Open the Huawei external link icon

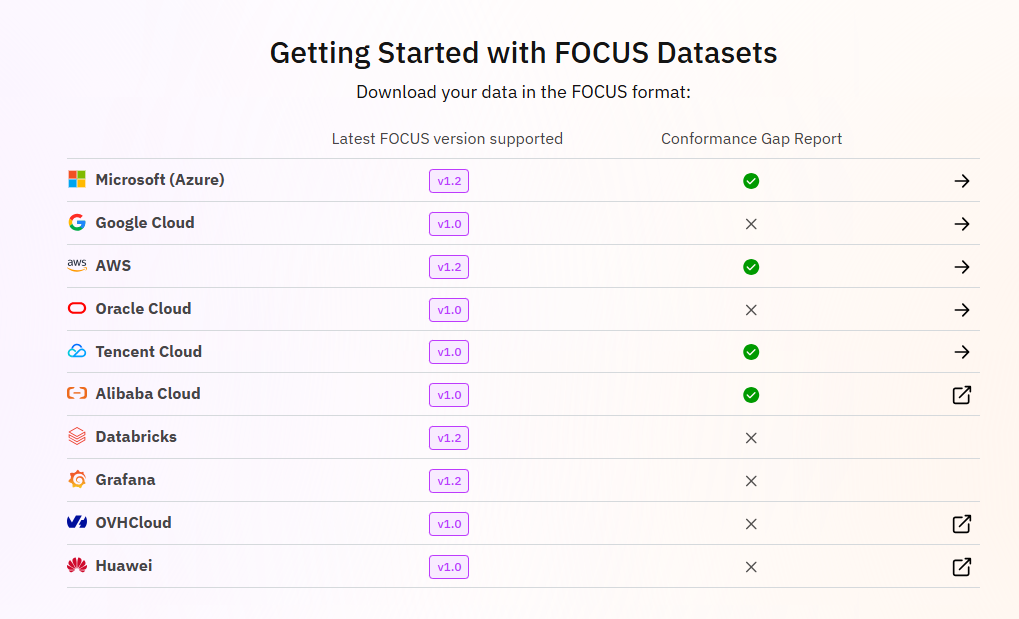[962, 567]
